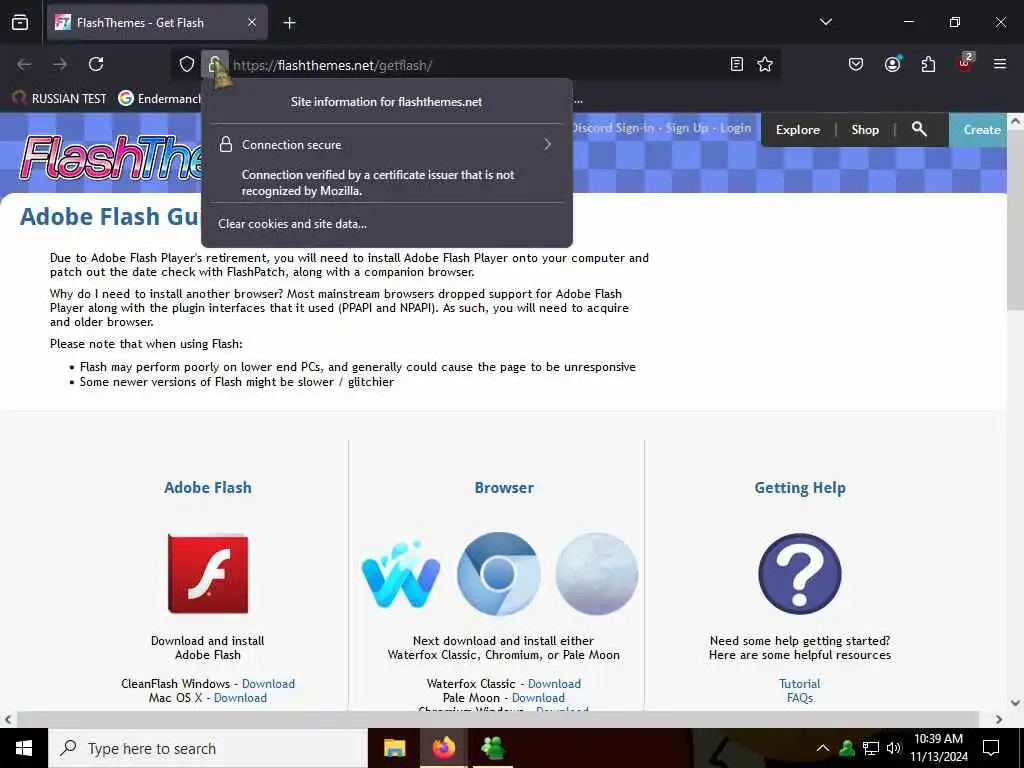Open the Tutorial link
The height and width of the screenshot is (768, 1024).
pos(799,683)
